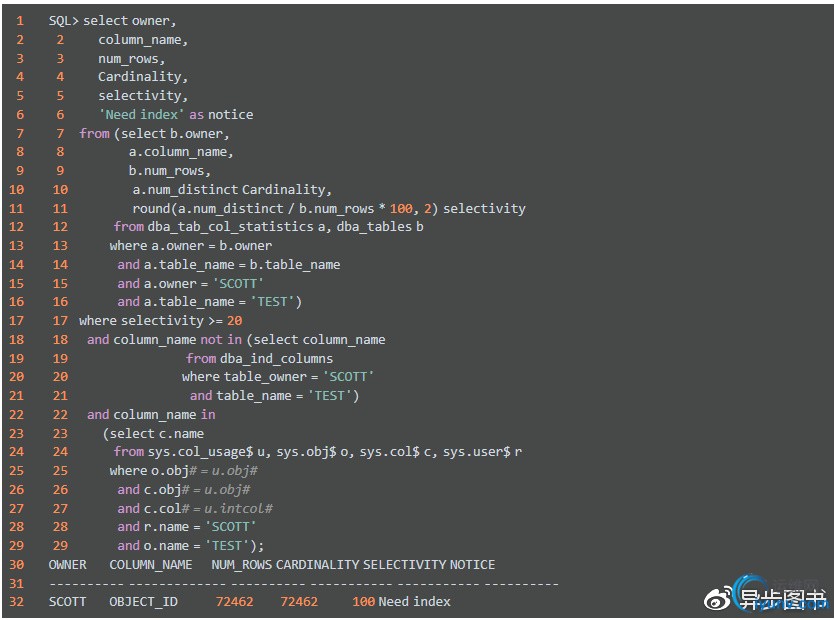Click orange gutter line number 32
This screenshot has height=620, width=835.
tap(16, 602)
